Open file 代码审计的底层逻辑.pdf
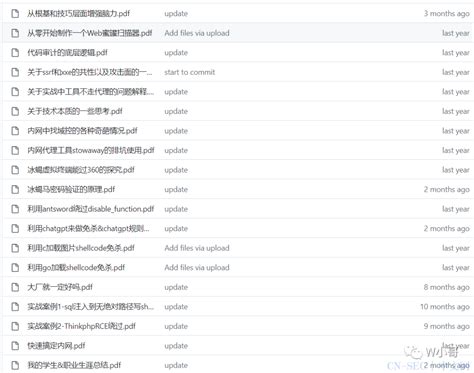474x373 pixels. point(67,53)
